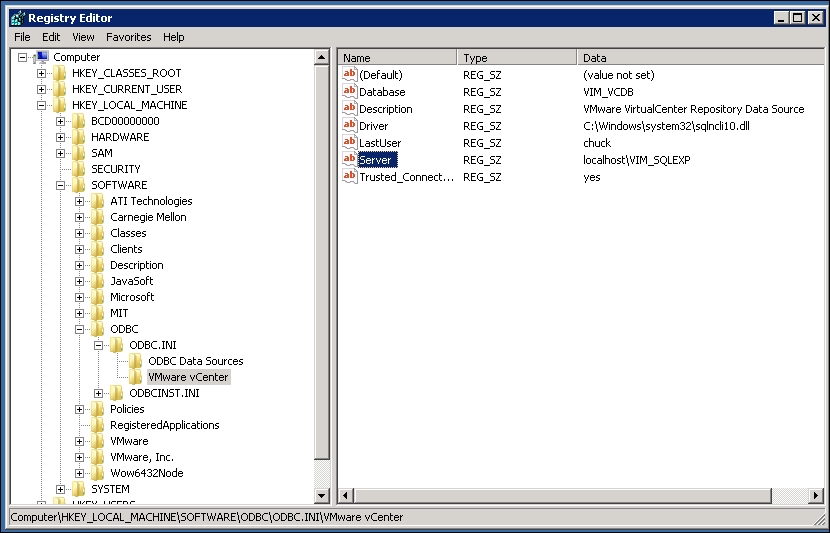830x533 pixels.
Task: Click the ATI Technologies folder icon
Action: pyautogui.click(x=97, y=201)
